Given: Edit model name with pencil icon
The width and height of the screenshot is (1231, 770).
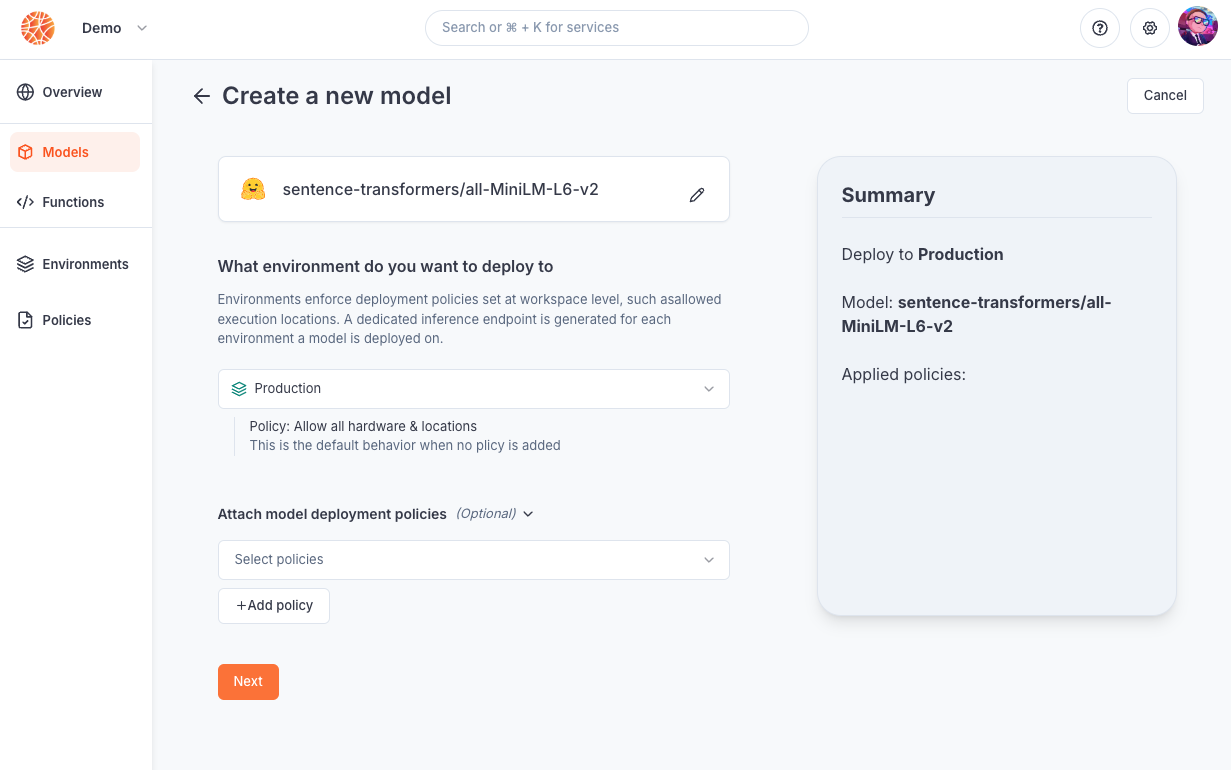Looking at the screenshot, I should click(x=697, y=195).
